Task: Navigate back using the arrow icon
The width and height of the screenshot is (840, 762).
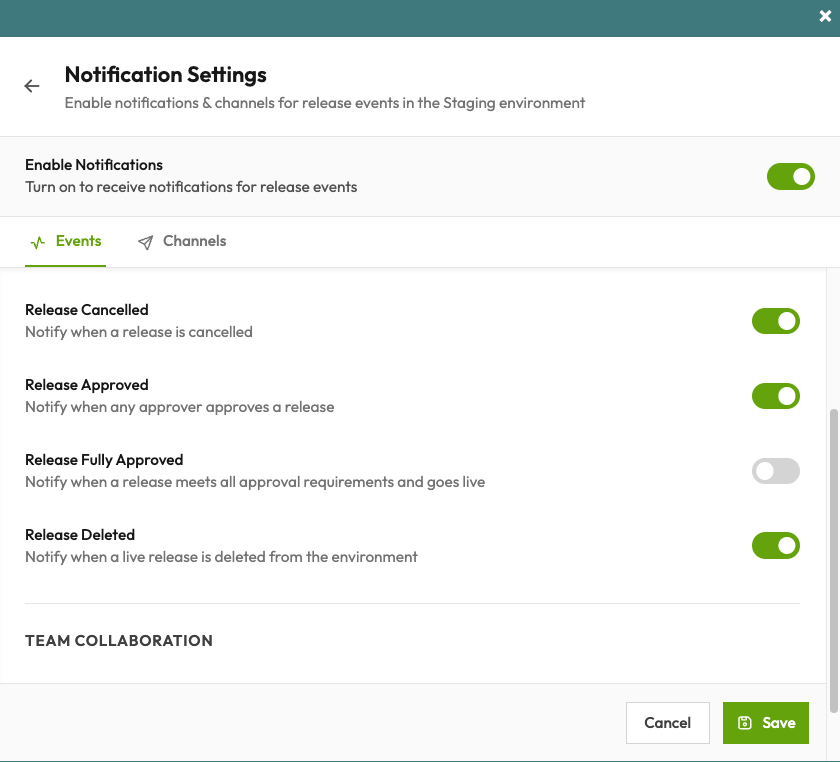Action: coord(31,86)
